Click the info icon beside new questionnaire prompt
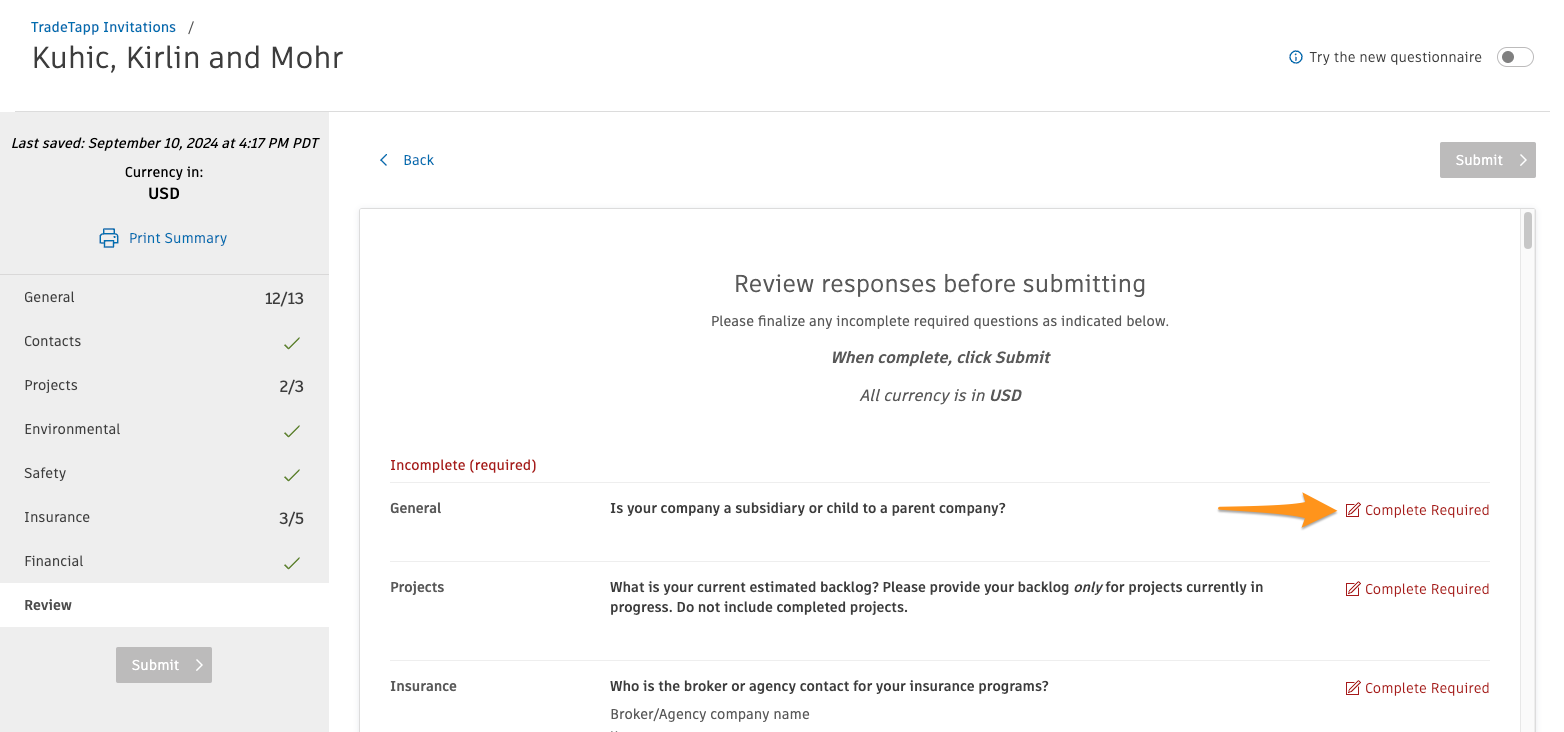This screenshot has width=1564, height=732. (x=1295, y=57)
